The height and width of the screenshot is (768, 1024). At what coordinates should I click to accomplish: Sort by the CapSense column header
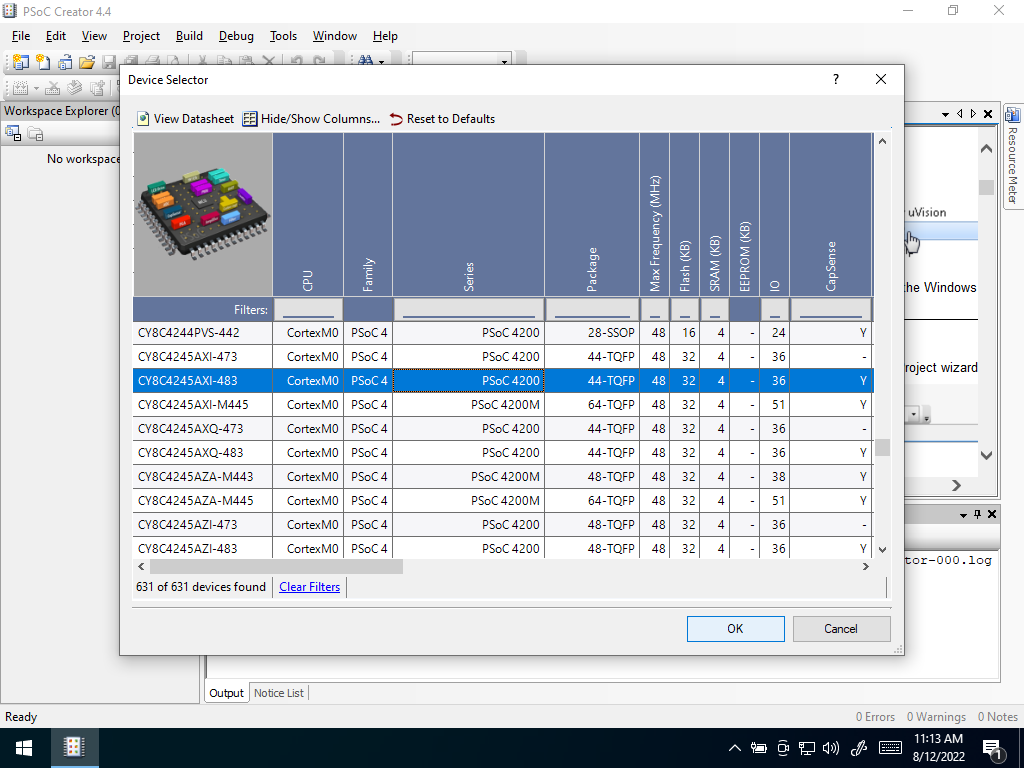point(831,214)
